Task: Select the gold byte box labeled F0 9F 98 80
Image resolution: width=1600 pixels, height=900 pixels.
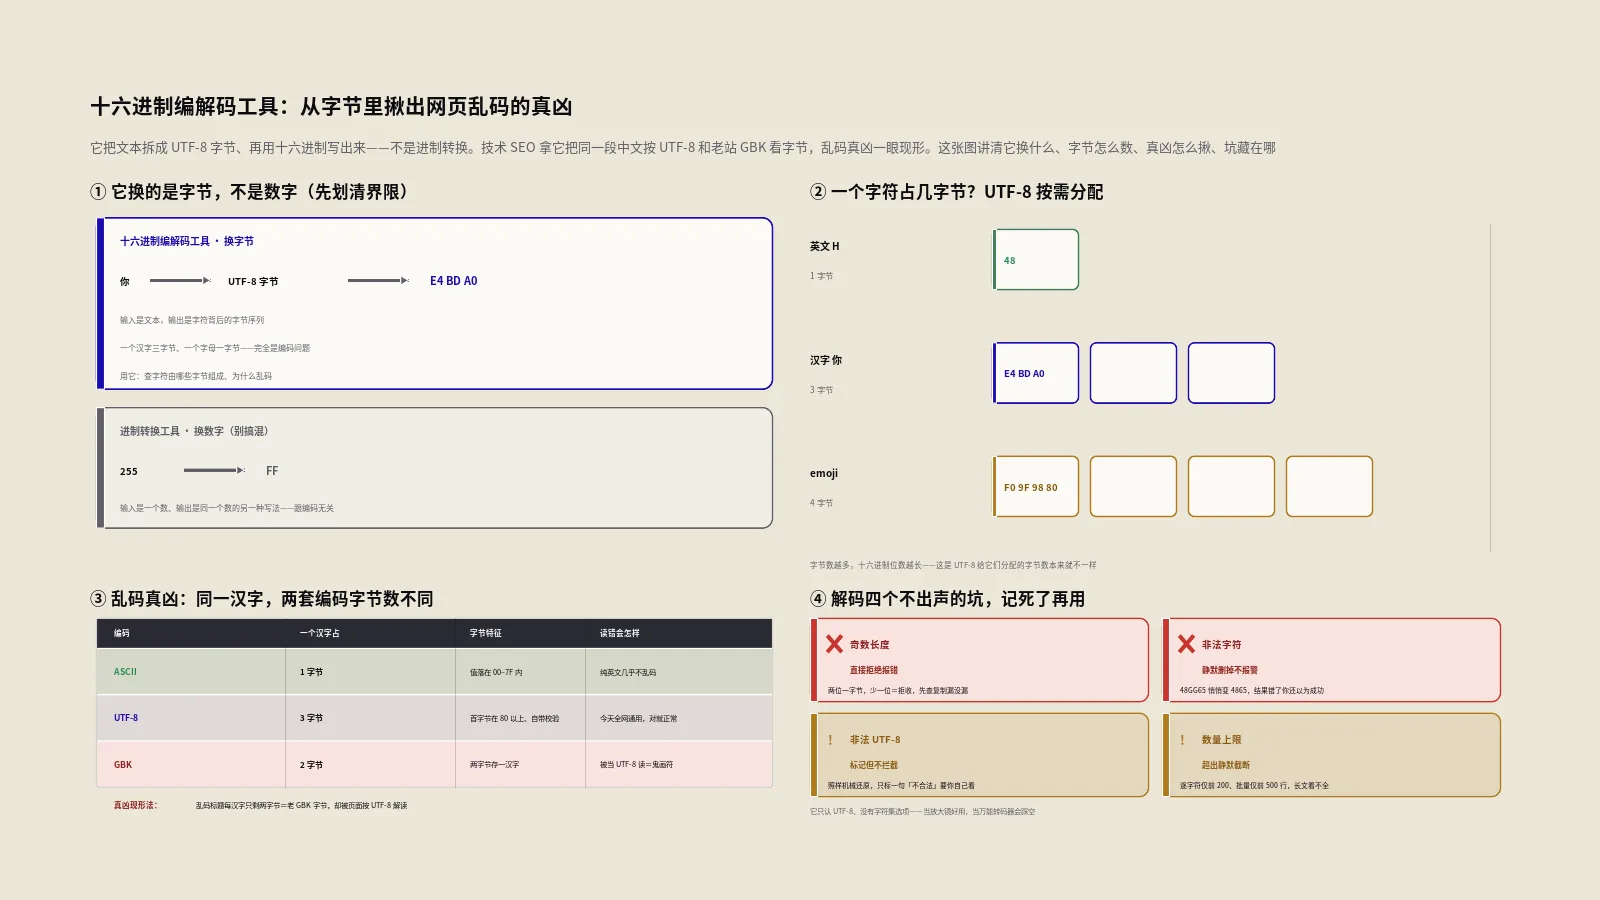Action: (x=1036, y=486)
